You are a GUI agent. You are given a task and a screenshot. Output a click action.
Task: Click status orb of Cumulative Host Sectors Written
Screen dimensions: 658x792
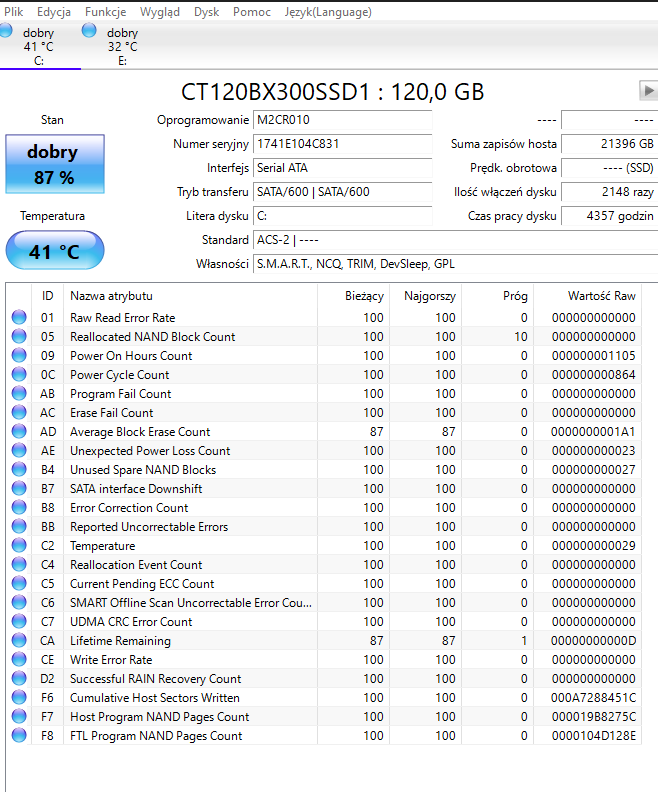point(19,698)
